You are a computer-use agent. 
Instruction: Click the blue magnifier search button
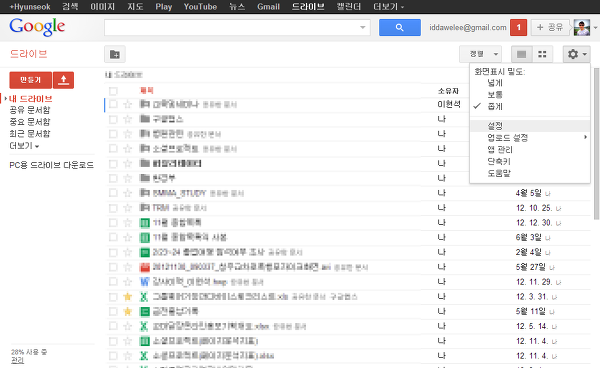399,28
